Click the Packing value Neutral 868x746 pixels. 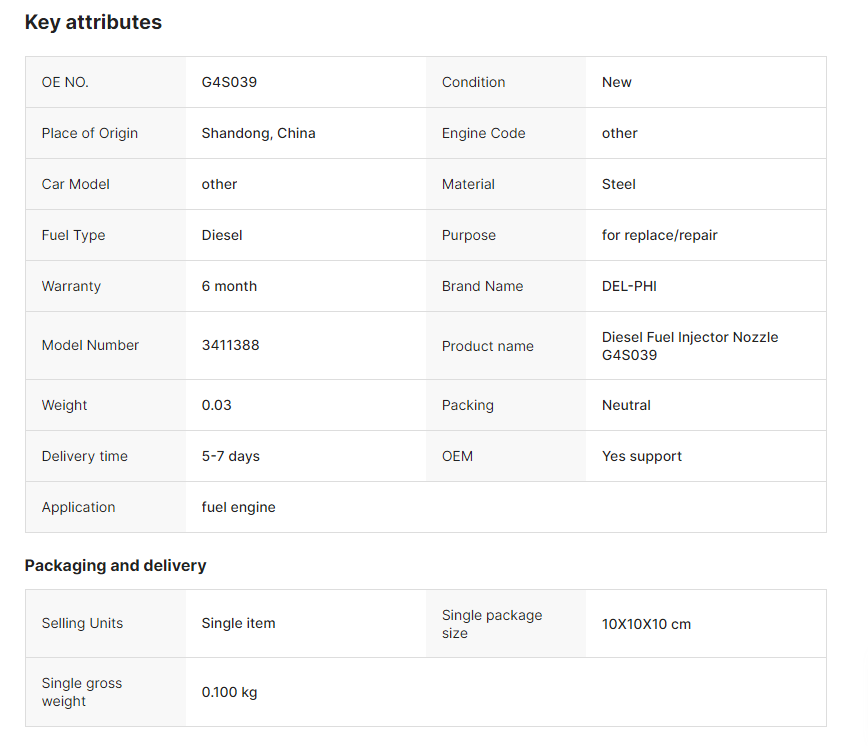point(626,405)
